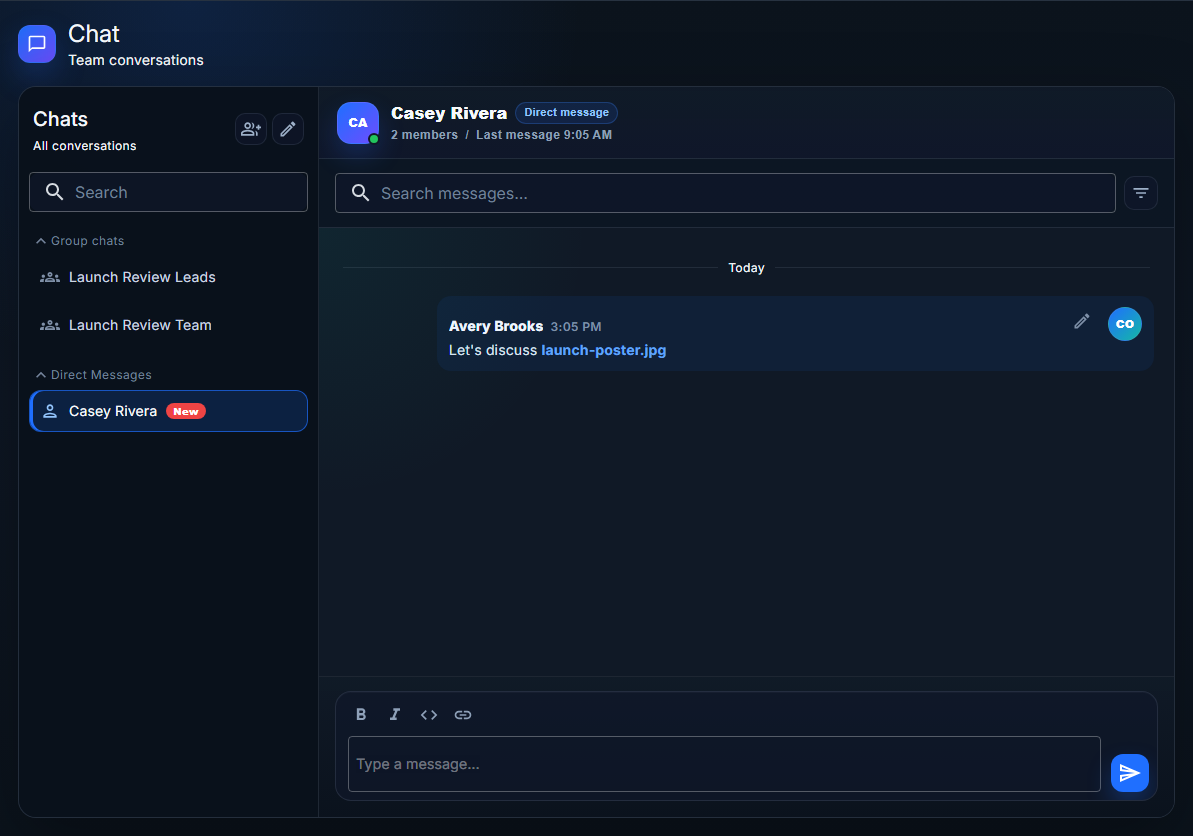Open Launch Review Leads group chat

168,278
